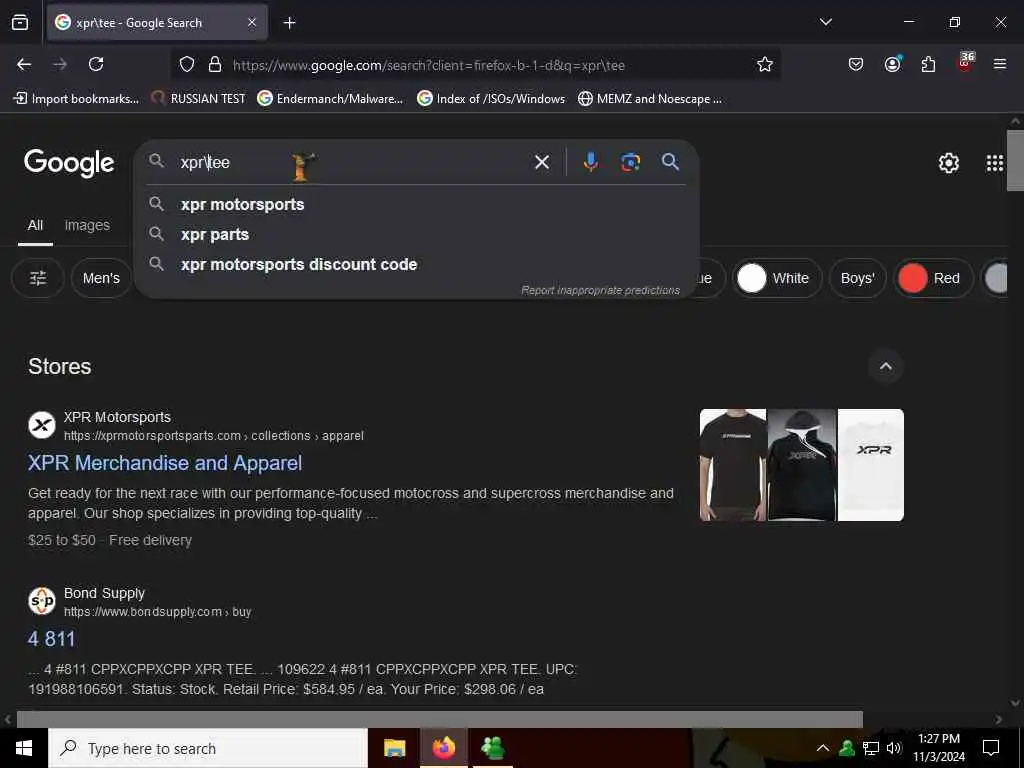Go forward to the next page
1024x768 pixels.
(60, 64)
